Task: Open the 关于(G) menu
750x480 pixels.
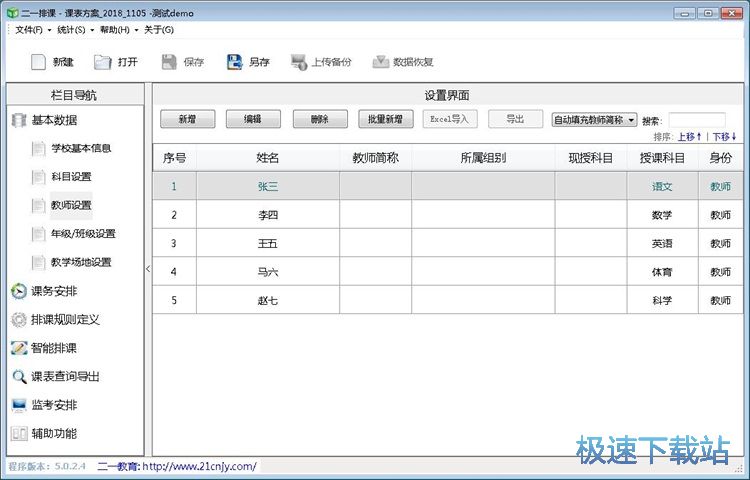Action: (159, 30)
